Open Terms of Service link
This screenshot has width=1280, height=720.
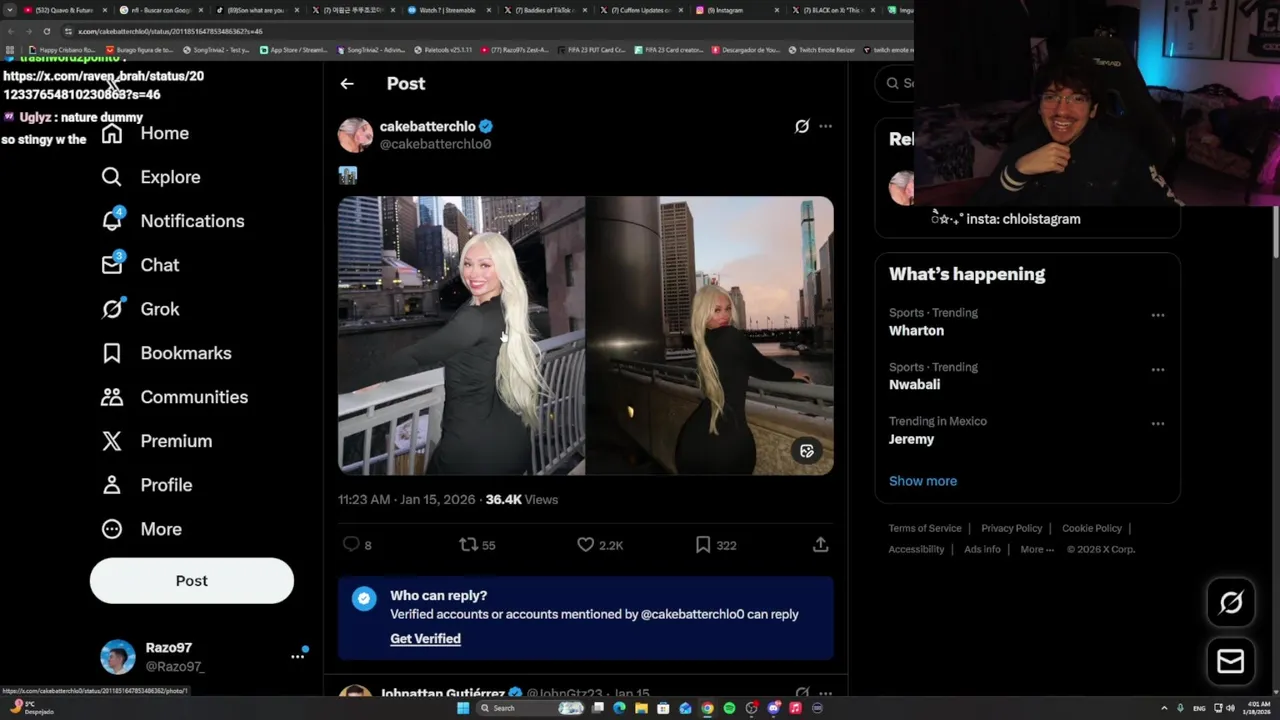pos(925,528)
